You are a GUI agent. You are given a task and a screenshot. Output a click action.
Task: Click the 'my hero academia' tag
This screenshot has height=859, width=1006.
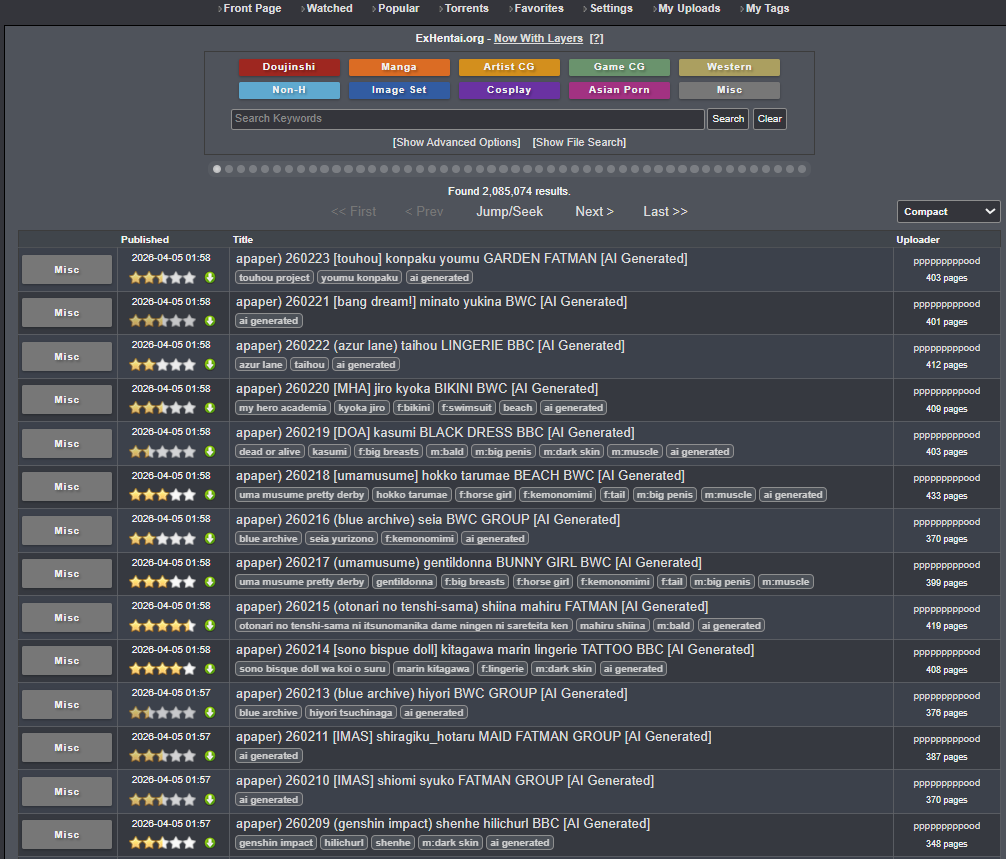coord(283,408)
